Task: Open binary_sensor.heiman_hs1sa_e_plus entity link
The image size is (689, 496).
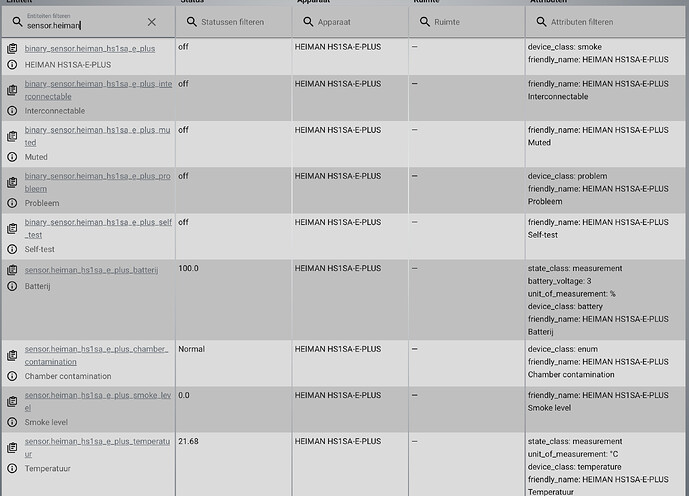Action: 90,48
